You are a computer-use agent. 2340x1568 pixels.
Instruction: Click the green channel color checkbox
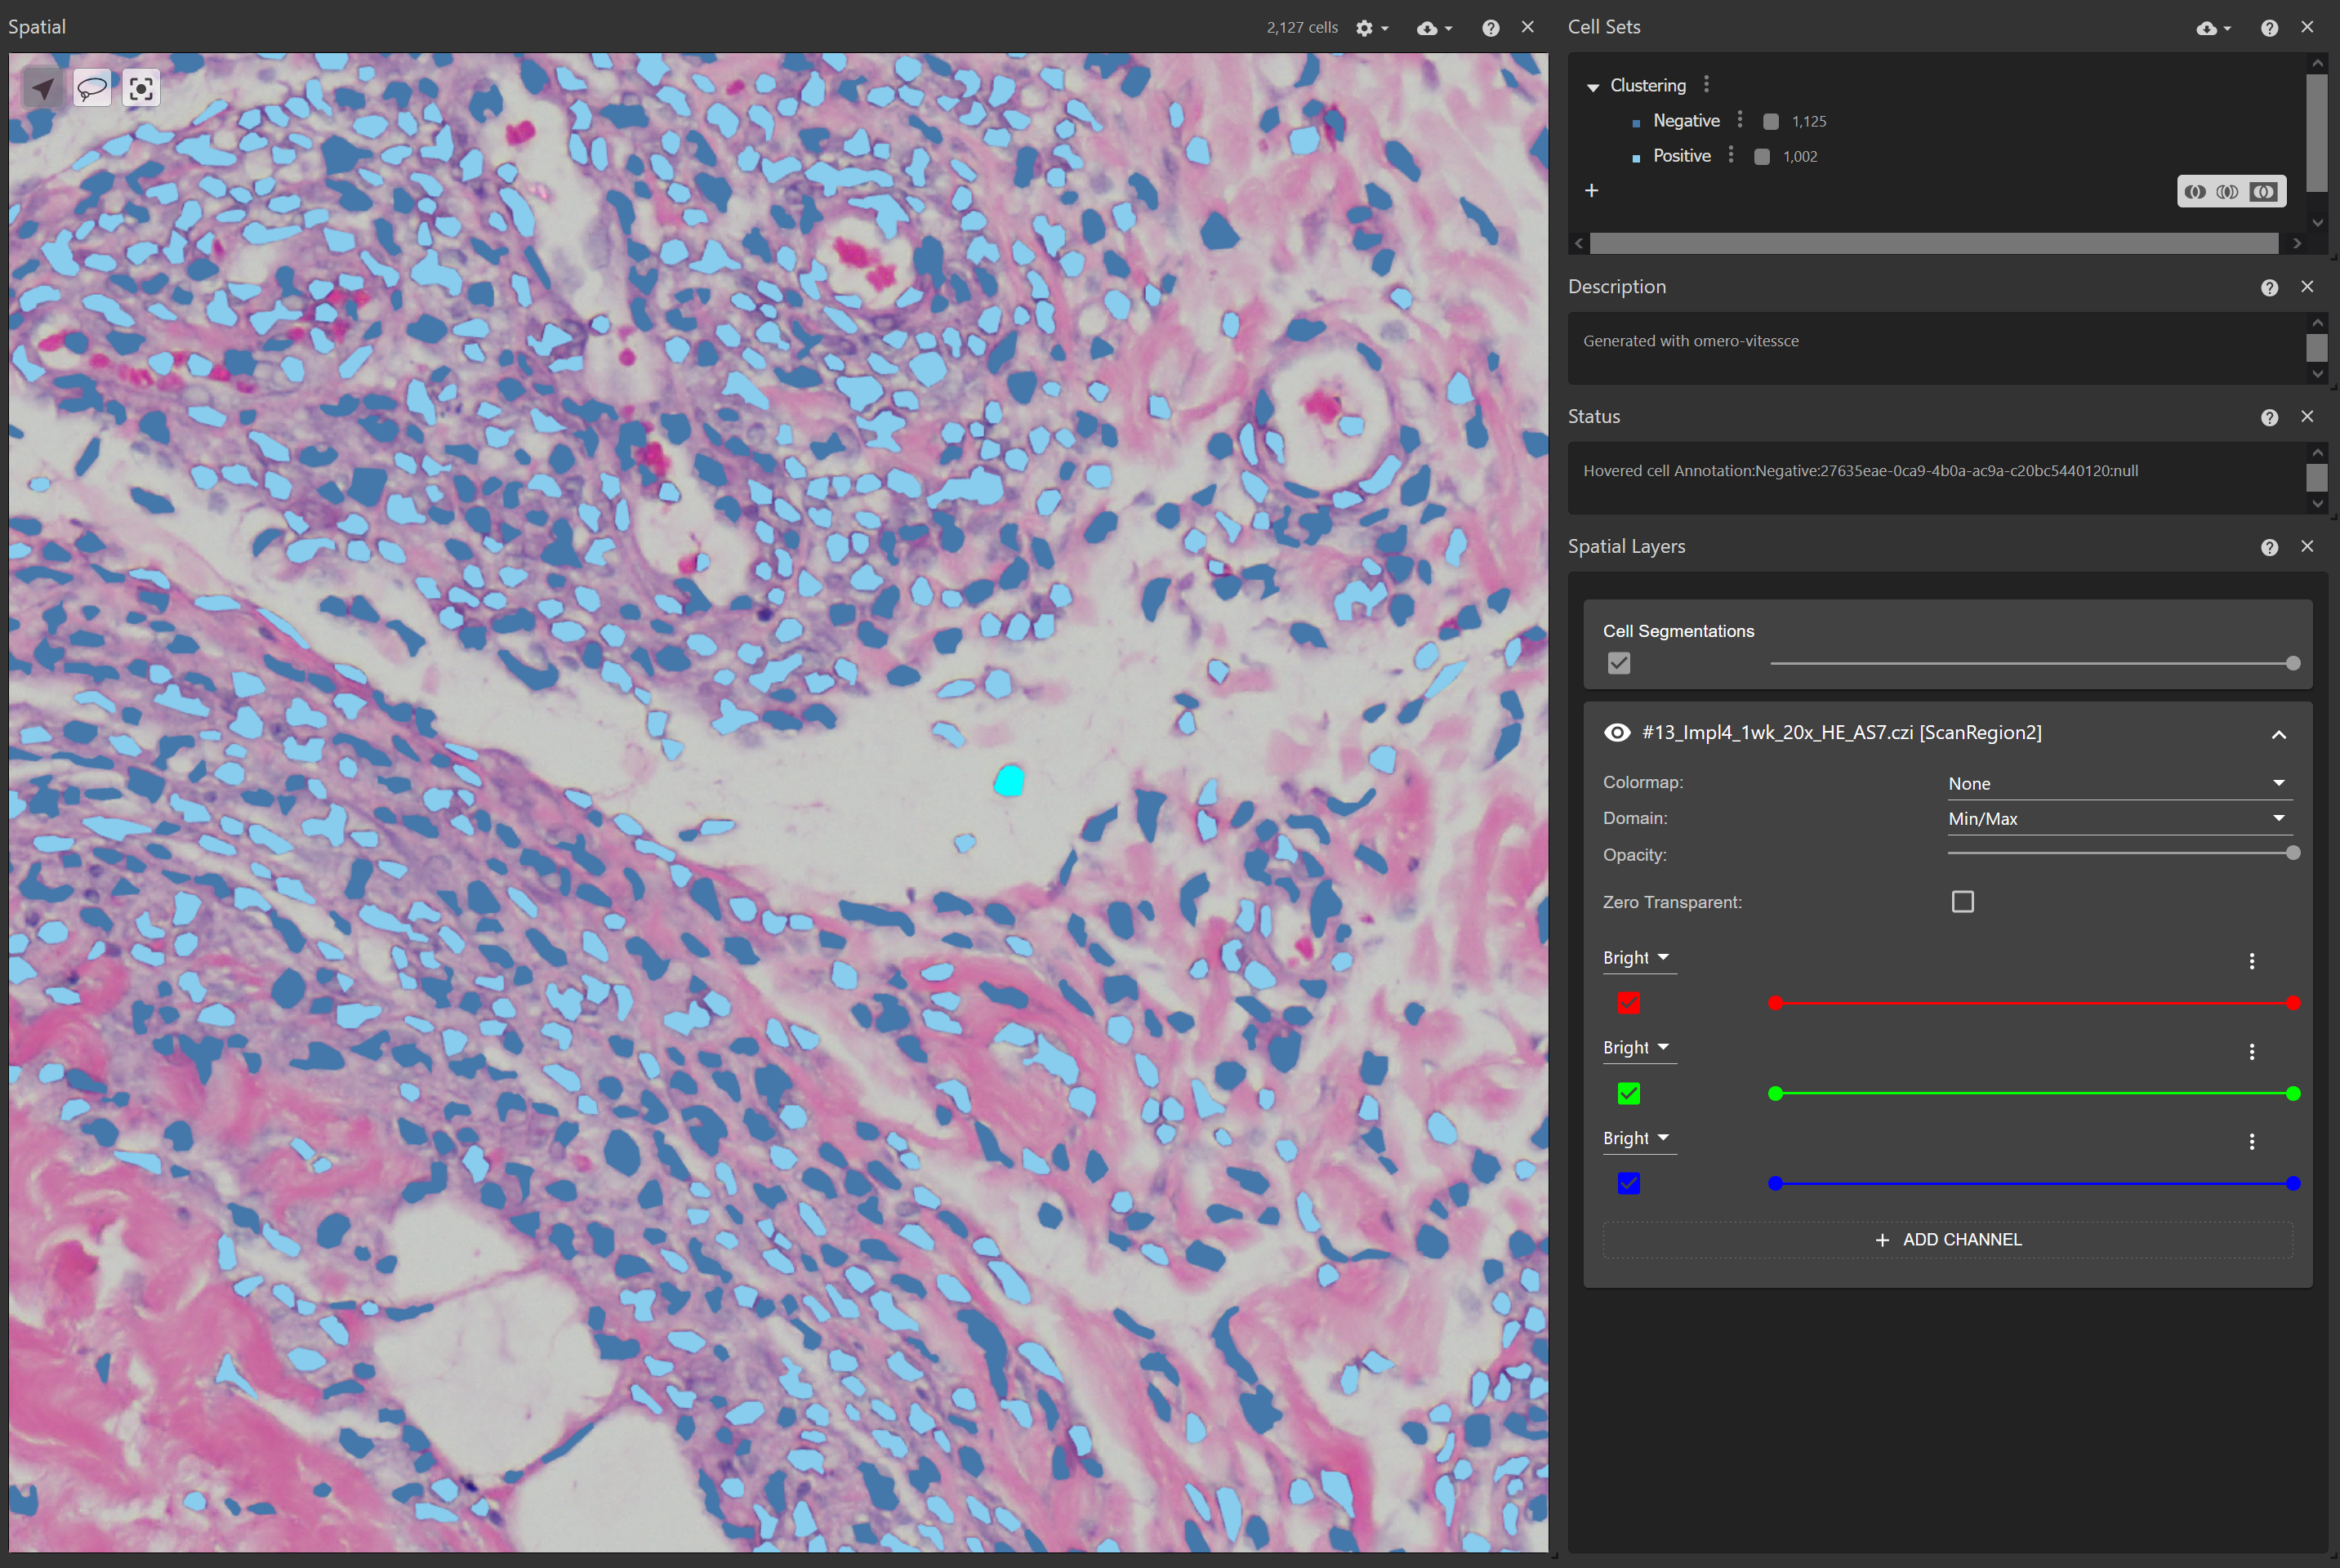1628,1094
